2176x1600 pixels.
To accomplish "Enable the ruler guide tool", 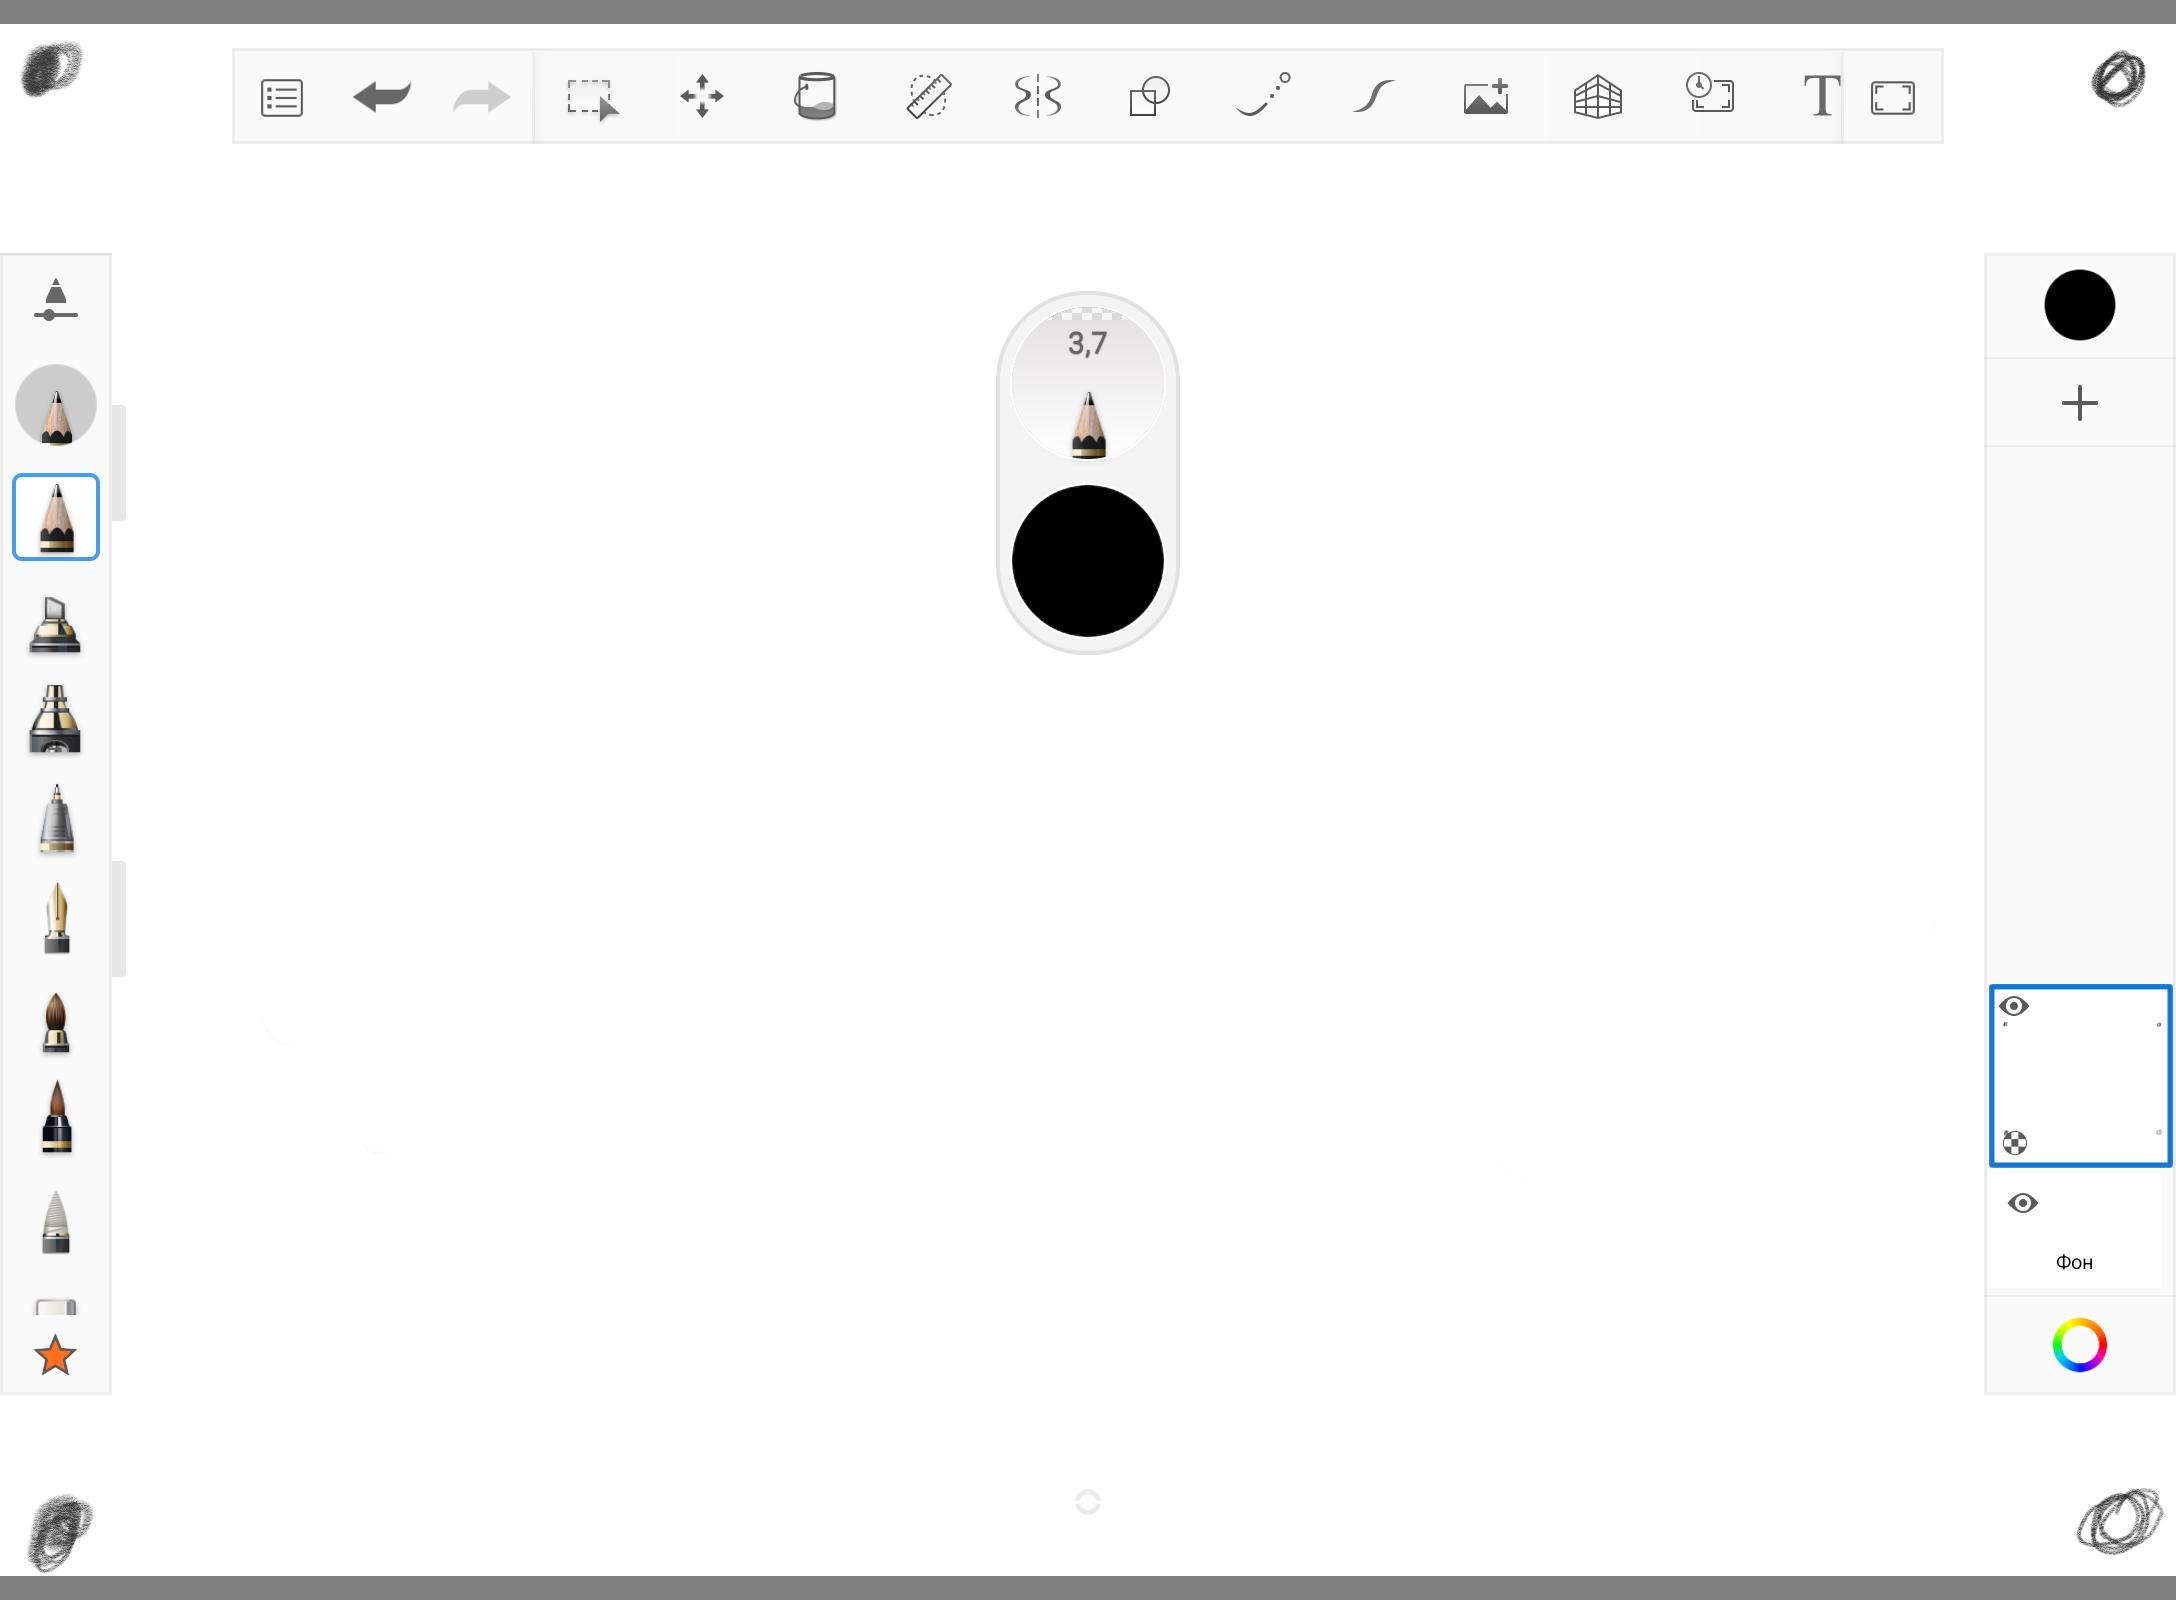I will pyautogui.click(x=928, y=97).
